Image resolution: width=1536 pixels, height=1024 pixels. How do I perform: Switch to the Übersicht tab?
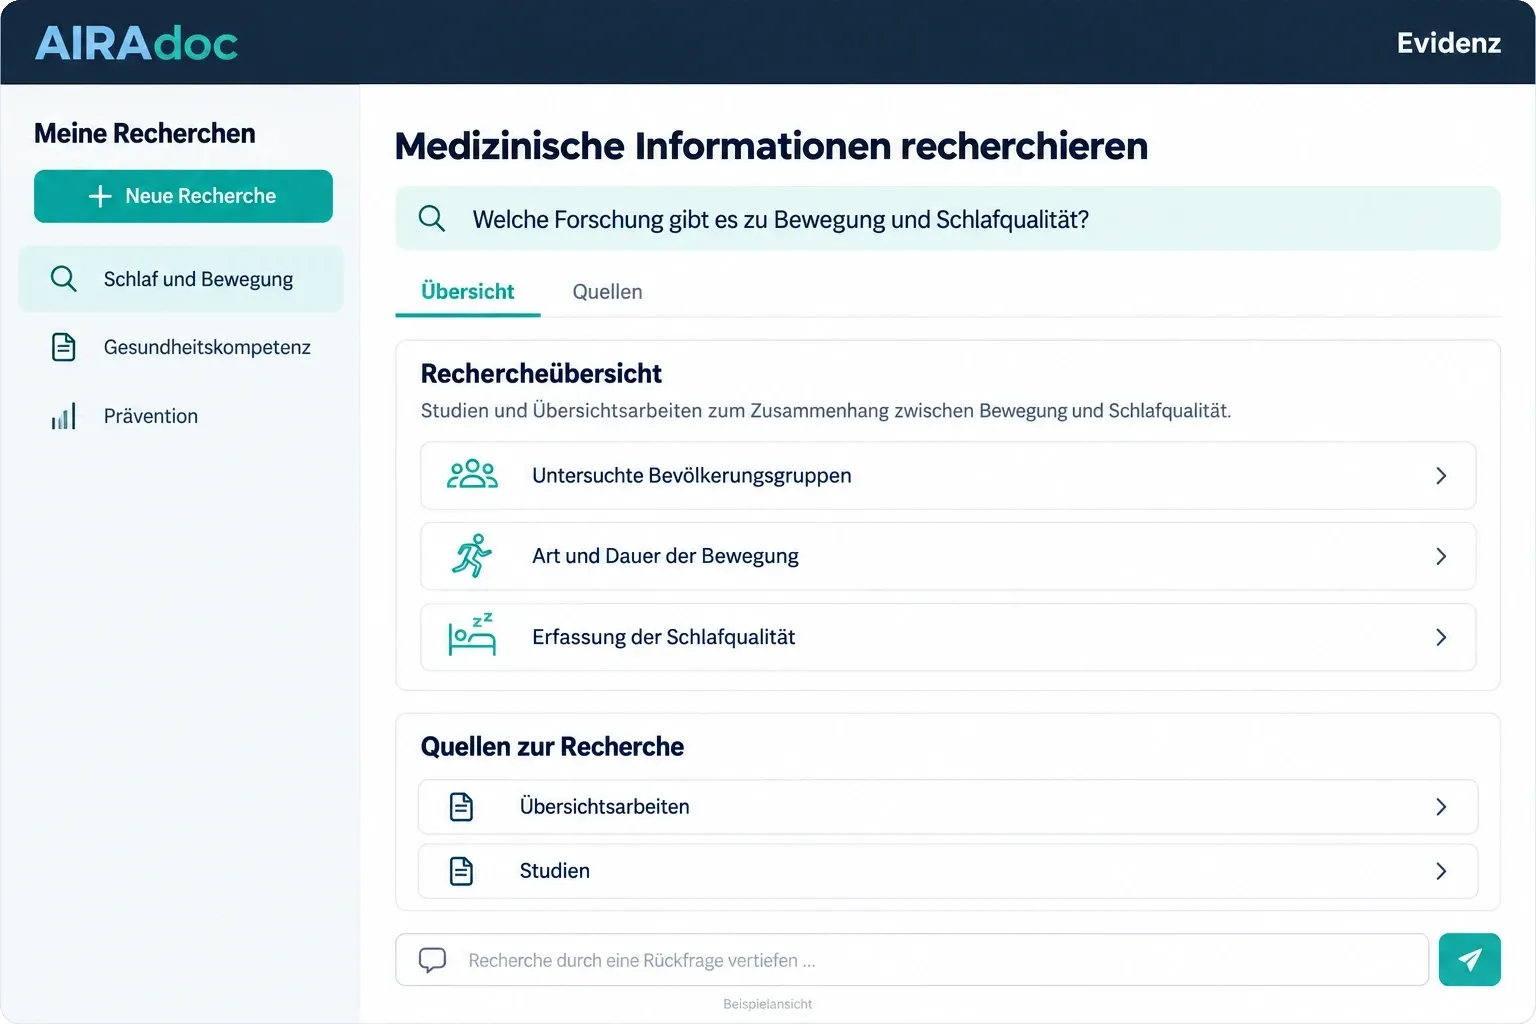tap(468, 292)
